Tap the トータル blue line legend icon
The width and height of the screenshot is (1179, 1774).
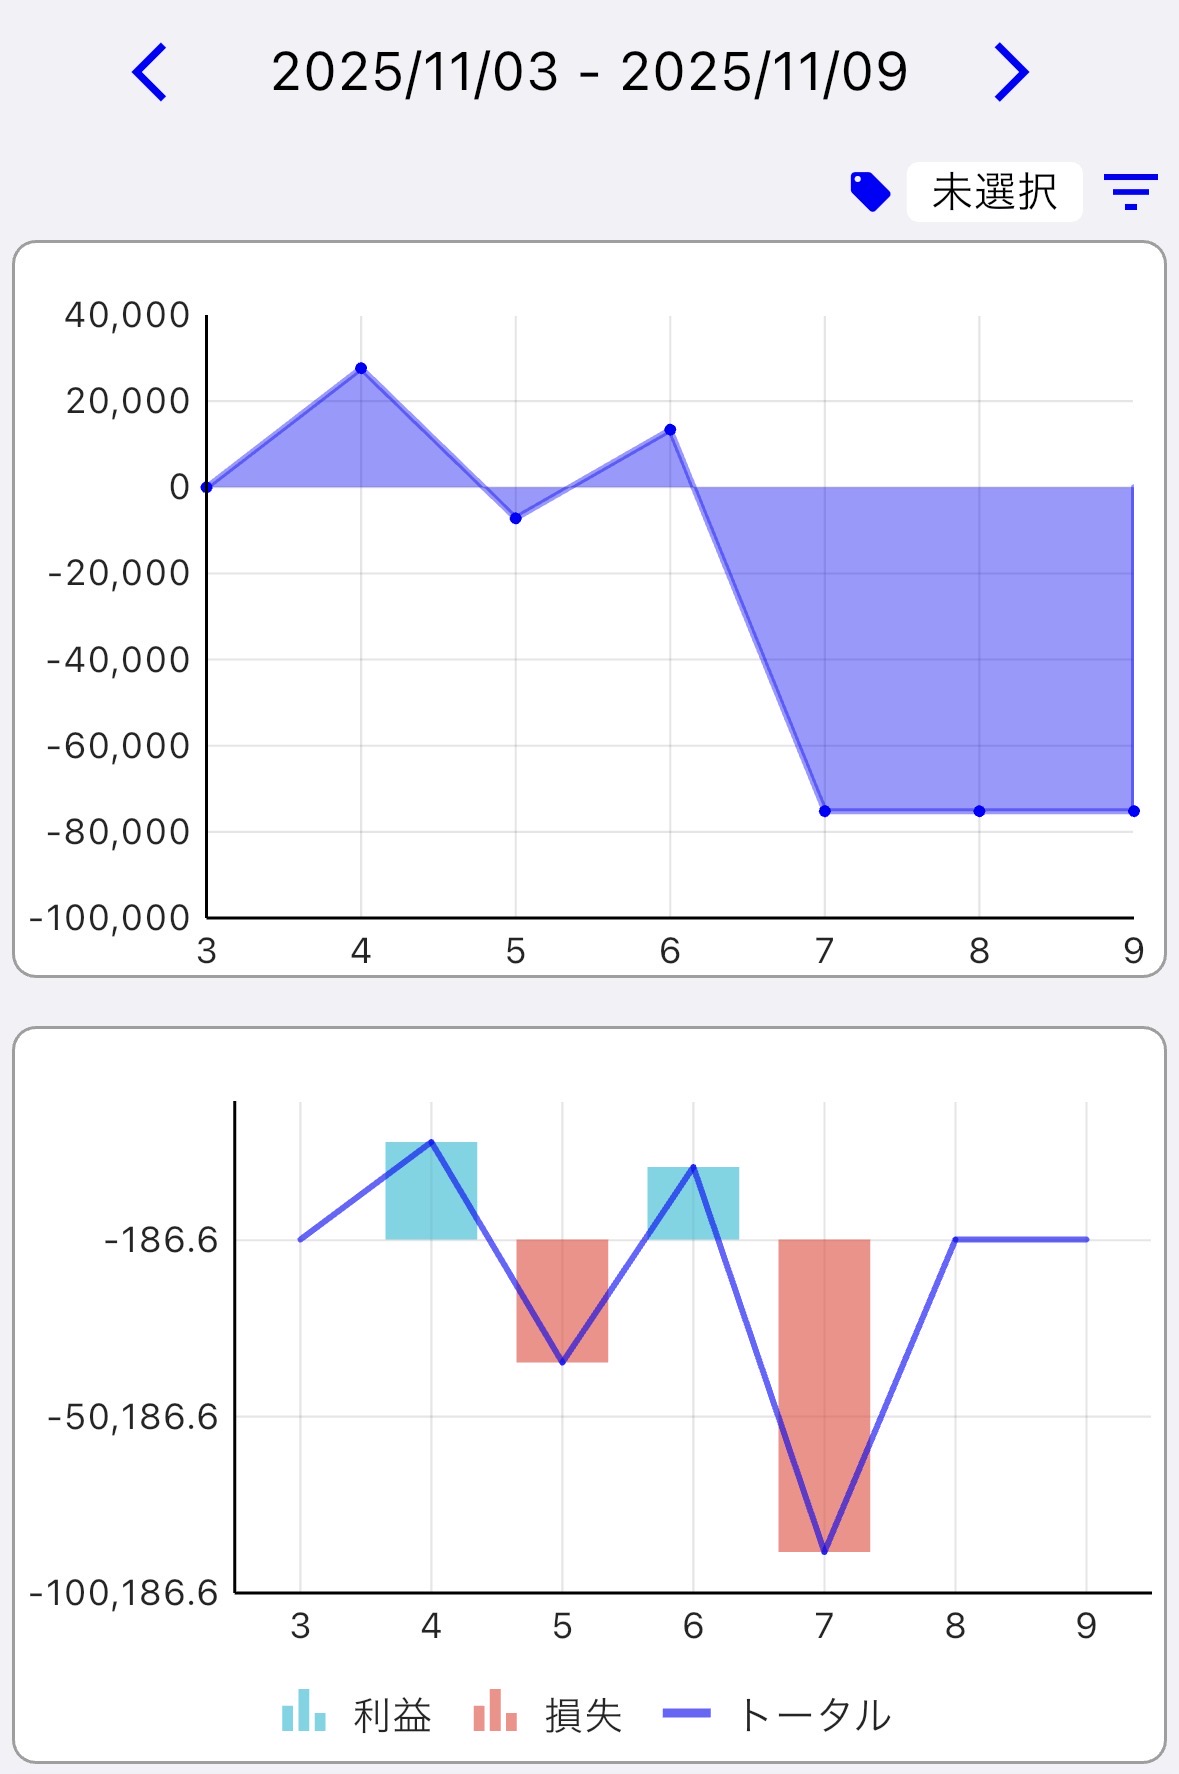(x=687, y=1713)
